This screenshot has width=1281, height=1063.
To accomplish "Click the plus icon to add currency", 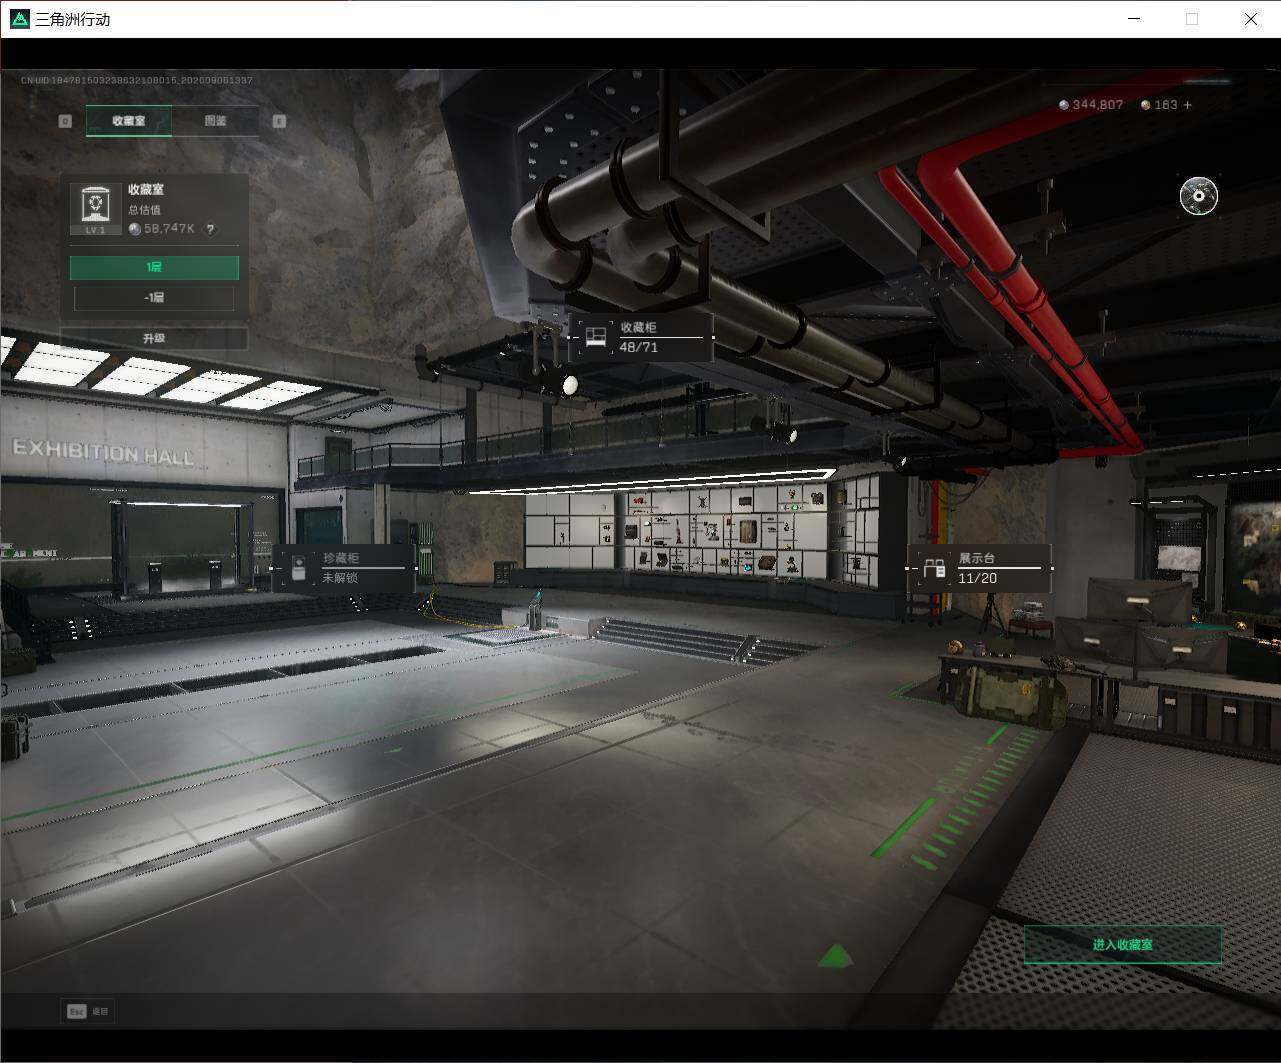I will point(1188,105).
